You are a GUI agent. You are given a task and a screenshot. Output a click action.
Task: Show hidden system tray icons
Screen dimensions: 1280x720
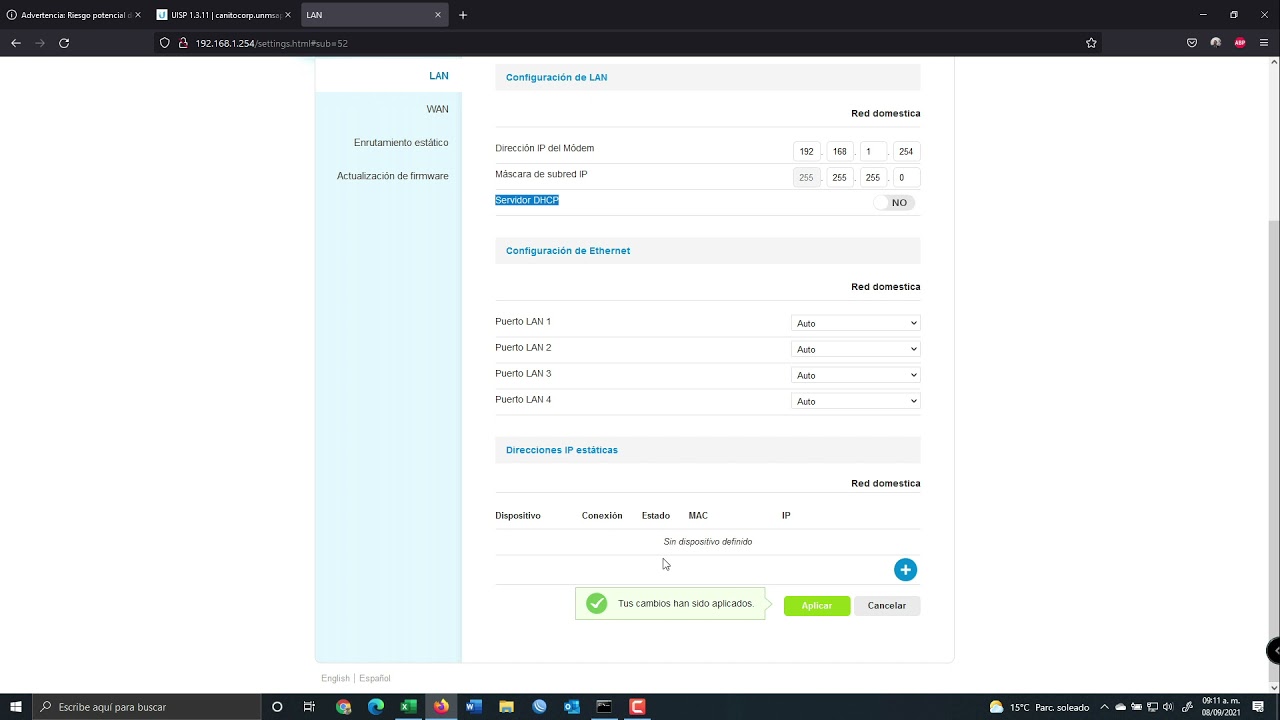1104,707
